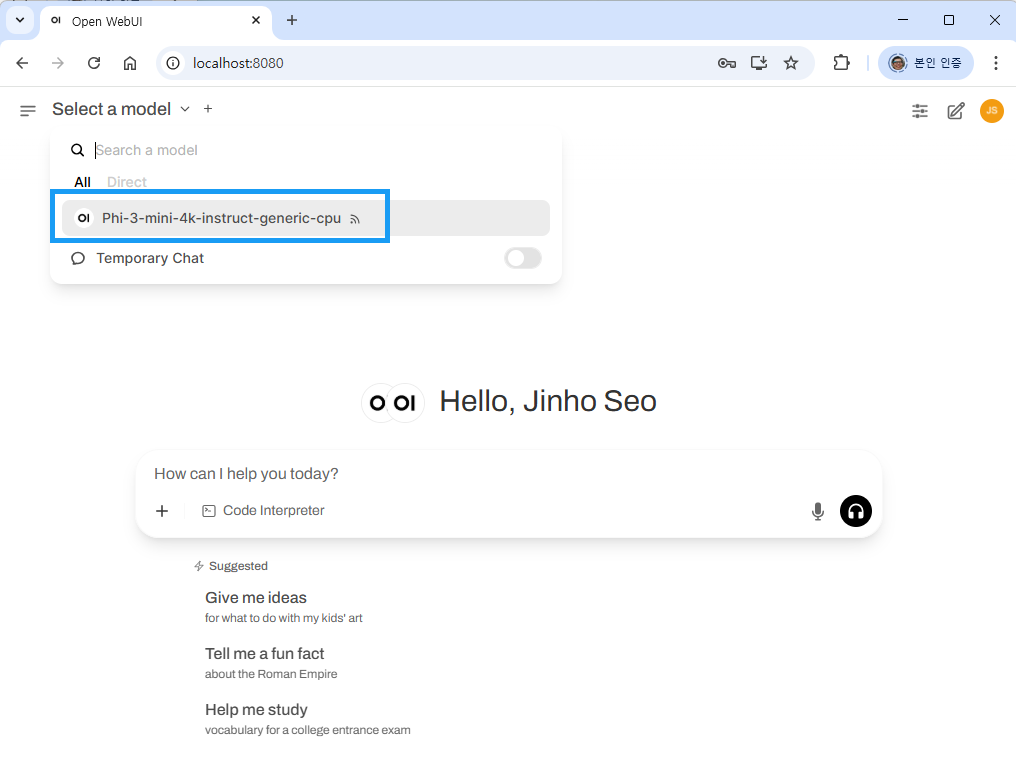Toggle the Temporary Chat switch
Image resolution: width=1016 pixels, height=758 pixels.
pos(523,258)
